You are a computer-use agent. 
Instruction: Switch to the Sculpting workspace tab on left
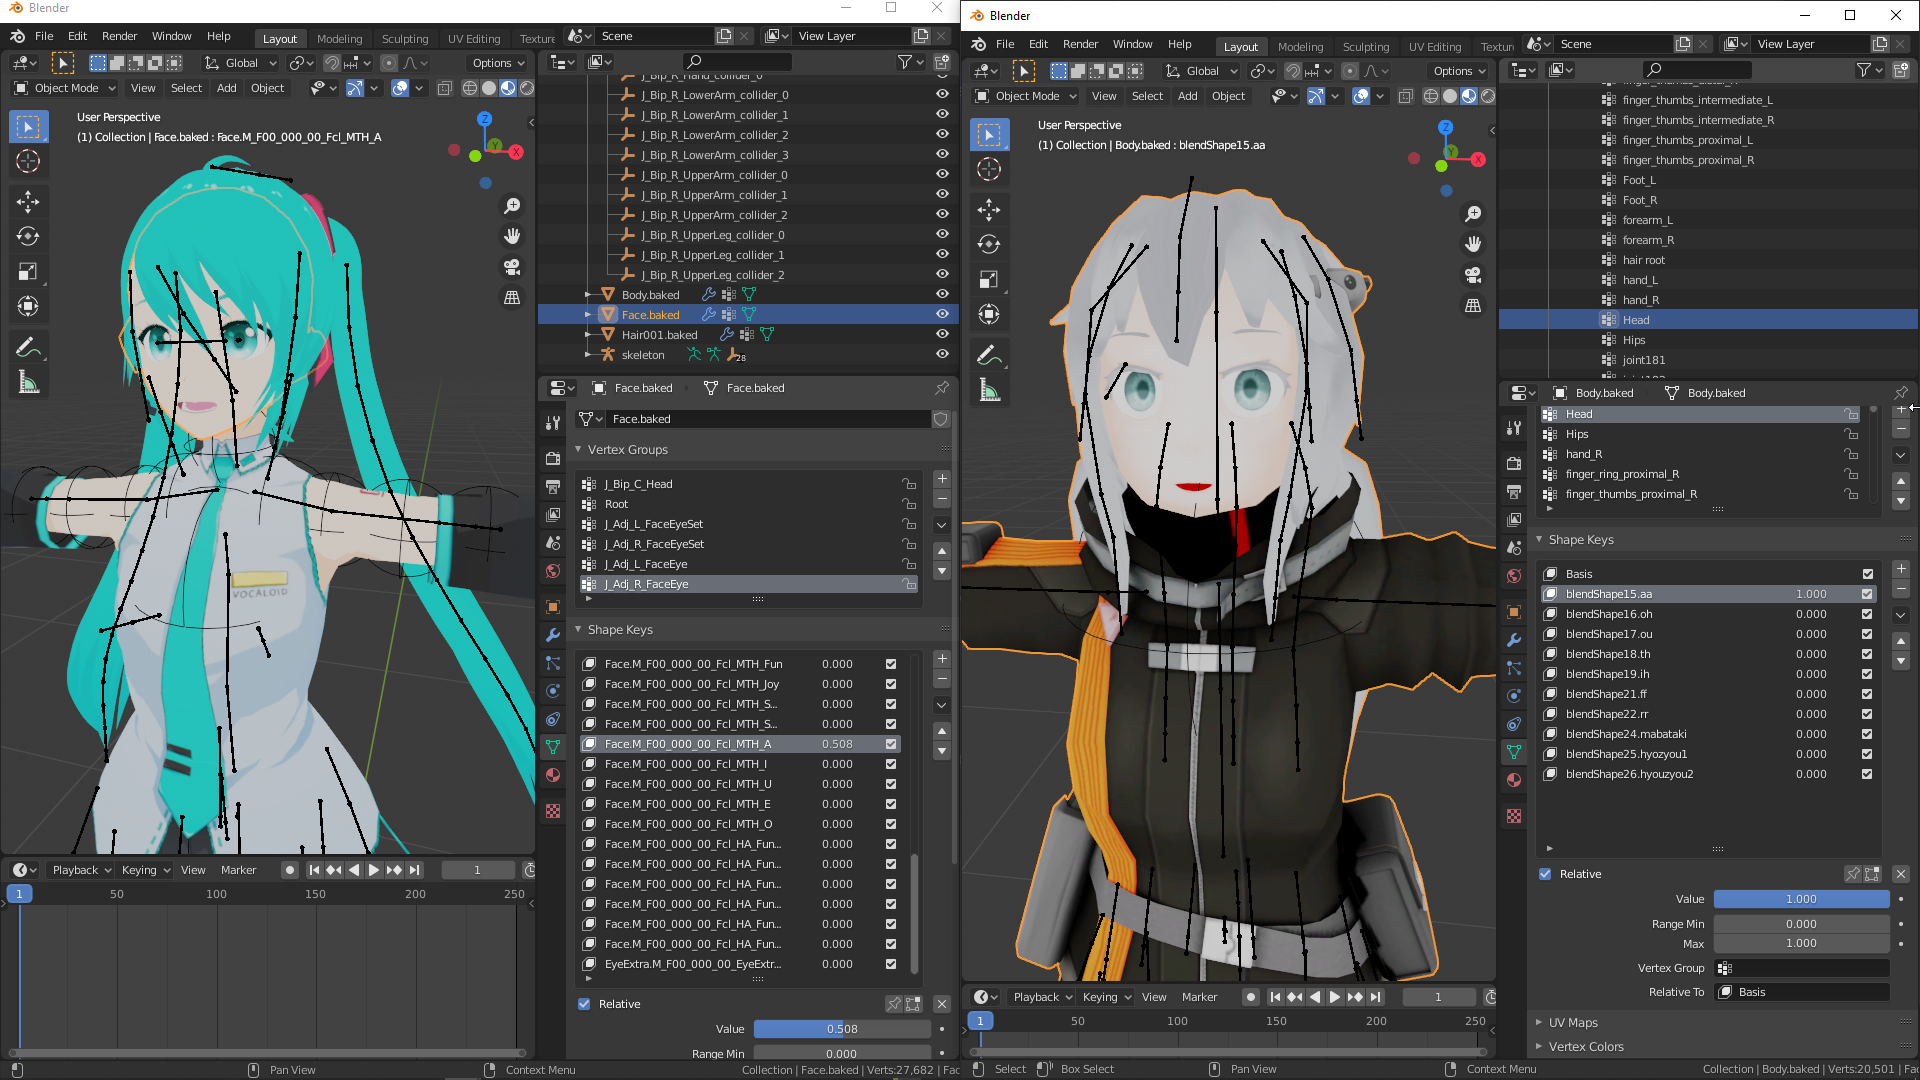point(404,38)
